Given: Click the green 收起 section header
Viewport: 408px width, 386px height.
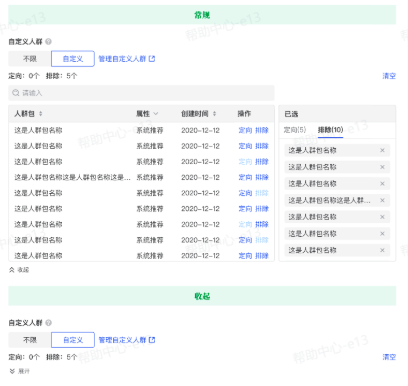Looking at the screenshot, I should point(202,296).
